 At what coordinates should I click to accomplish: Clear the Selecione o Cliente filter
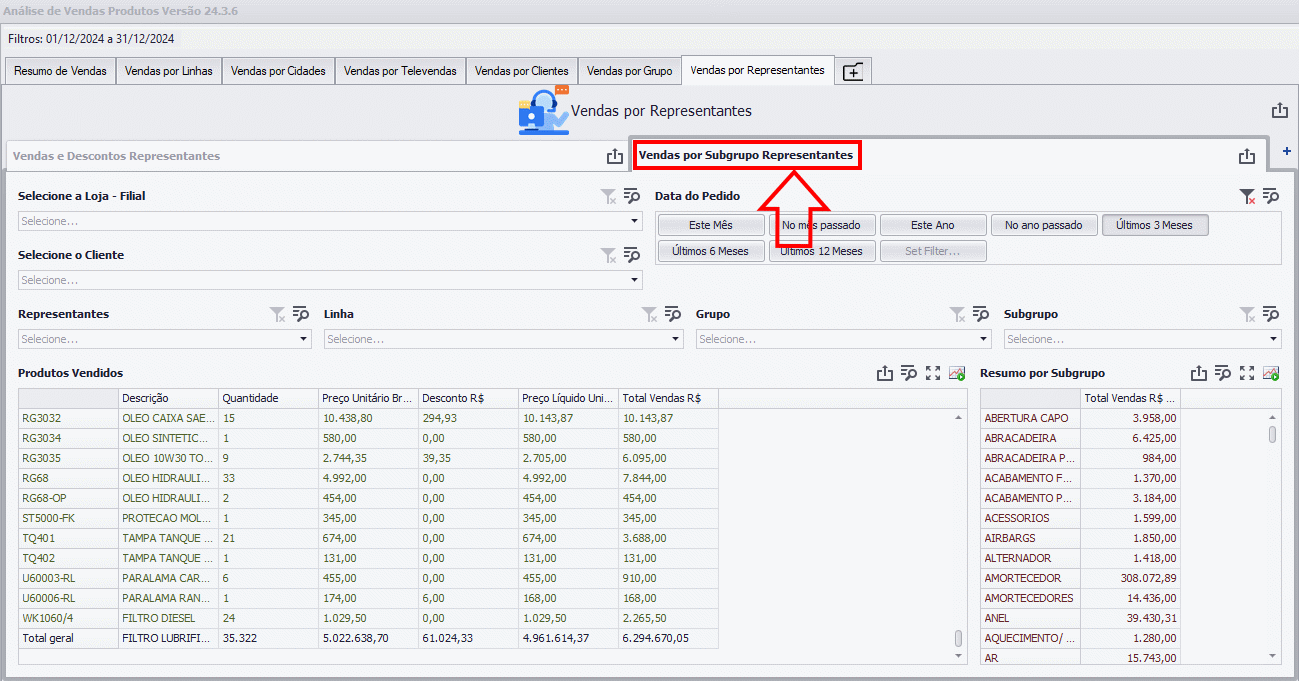pyautogui.click(x=608, y=255)
